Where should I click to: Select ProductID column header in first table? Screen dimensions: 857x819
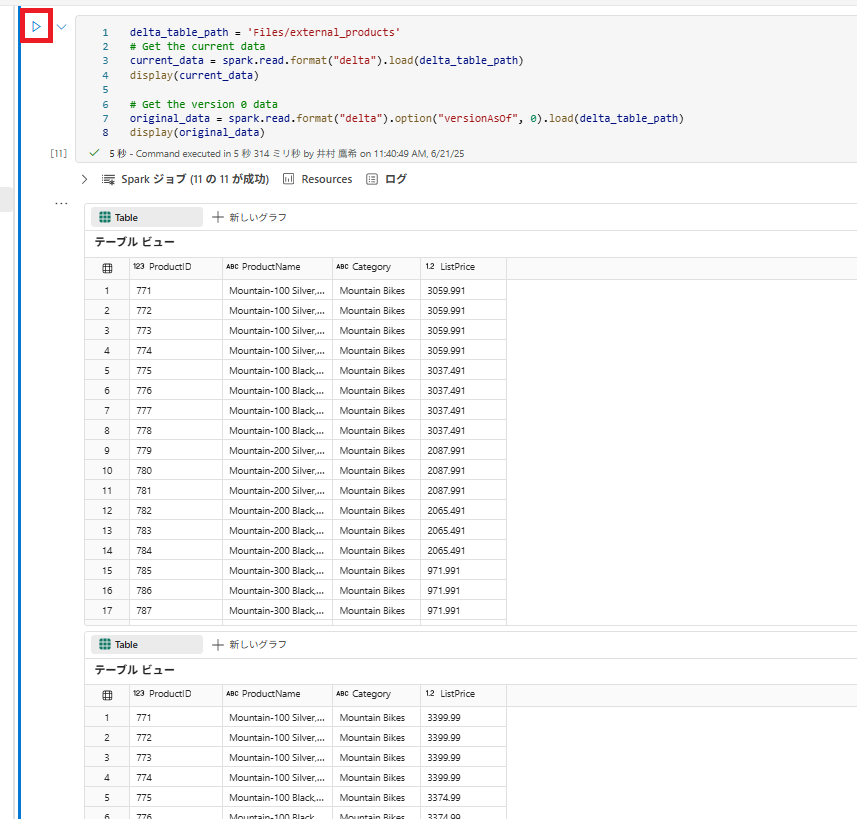(x=176, y=267)
